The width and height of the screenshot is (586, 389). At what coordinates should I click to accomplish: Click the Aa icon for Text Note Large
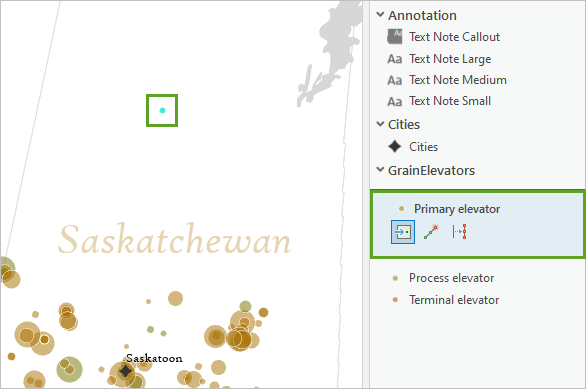point(395,59)
